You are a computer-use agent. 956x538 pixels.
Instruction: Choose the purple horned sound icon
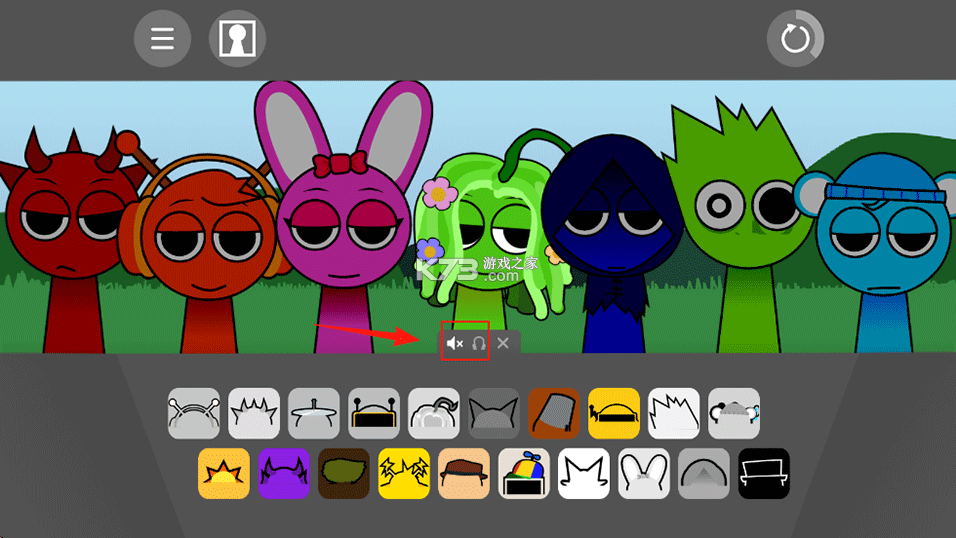[x=284, y=474]
